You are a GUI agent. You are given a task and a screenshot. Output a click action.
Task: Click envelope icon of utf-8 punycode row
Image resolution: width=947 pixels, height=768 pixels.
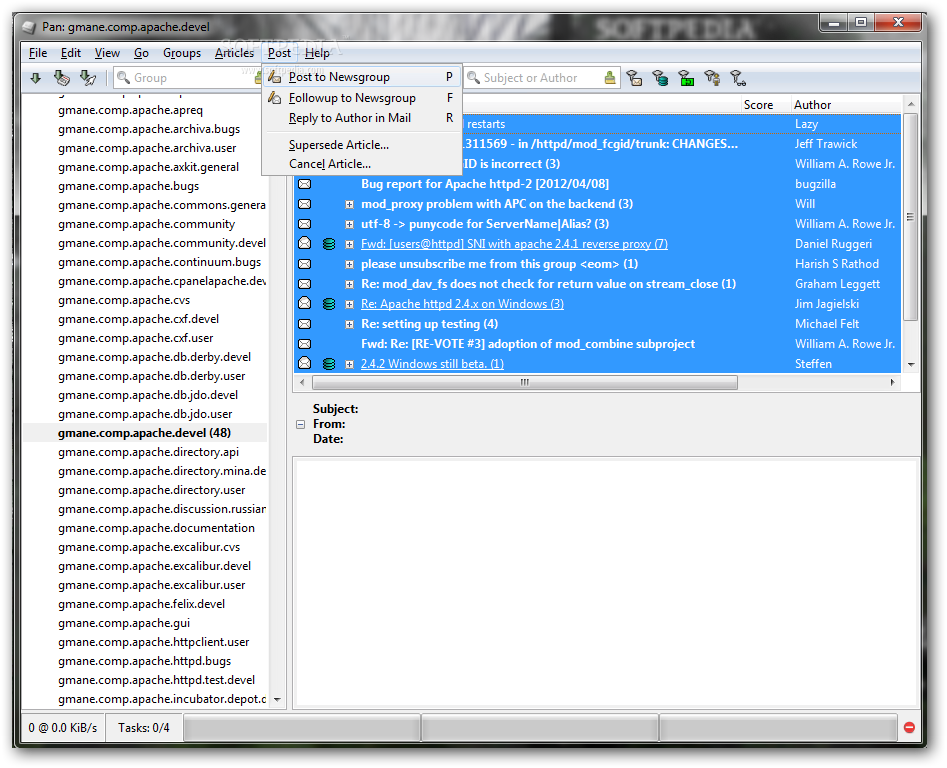(x=305, y=224)
